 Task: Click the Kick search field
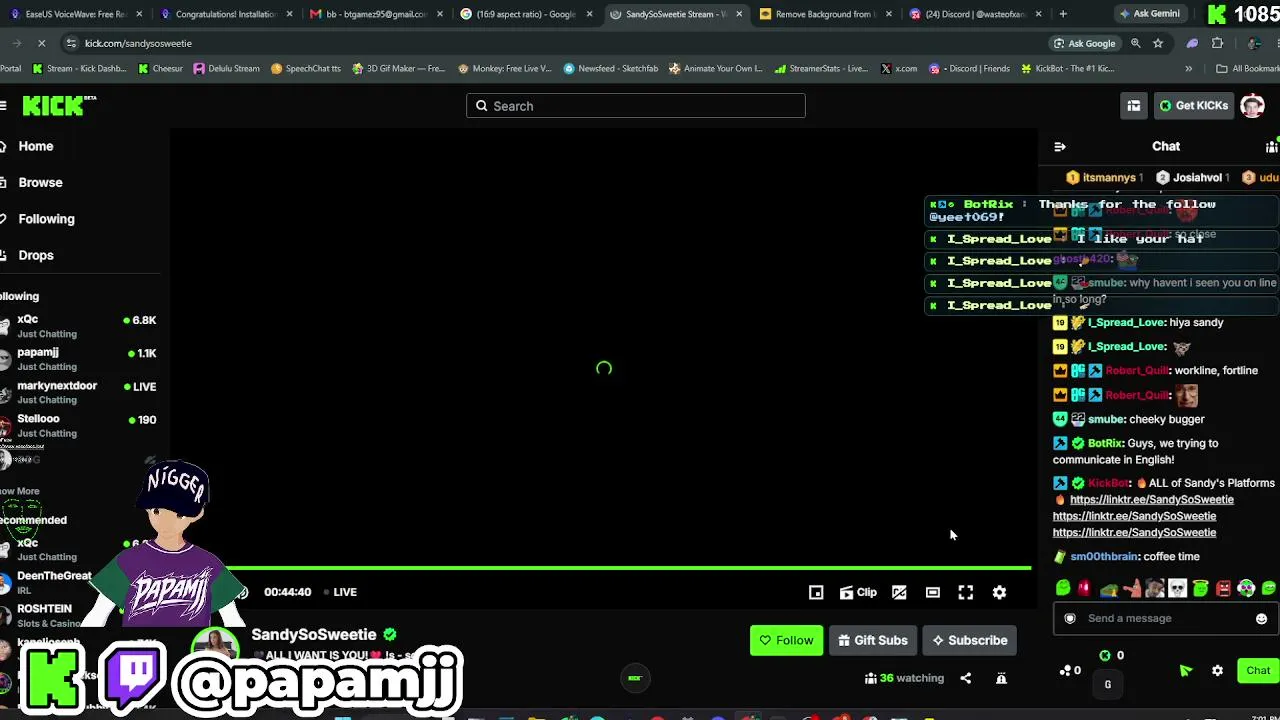click(x=636, y=106)
